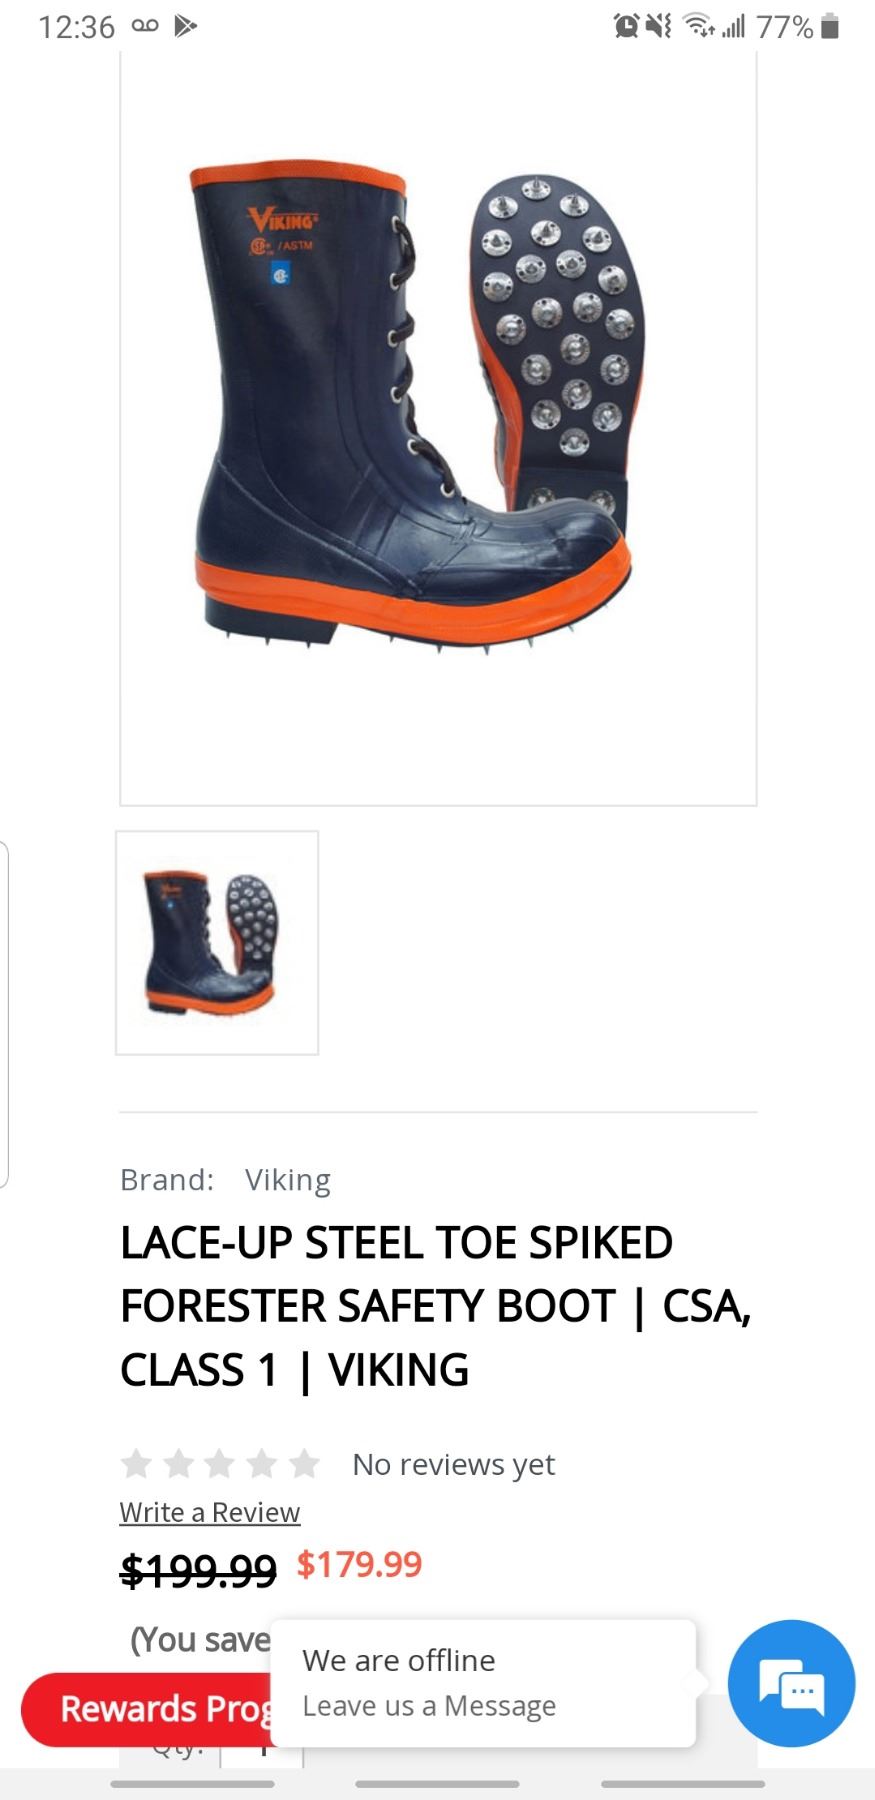Tap the Play Store notification icon
Screen dimensions: 875x1800
(185, 26)
